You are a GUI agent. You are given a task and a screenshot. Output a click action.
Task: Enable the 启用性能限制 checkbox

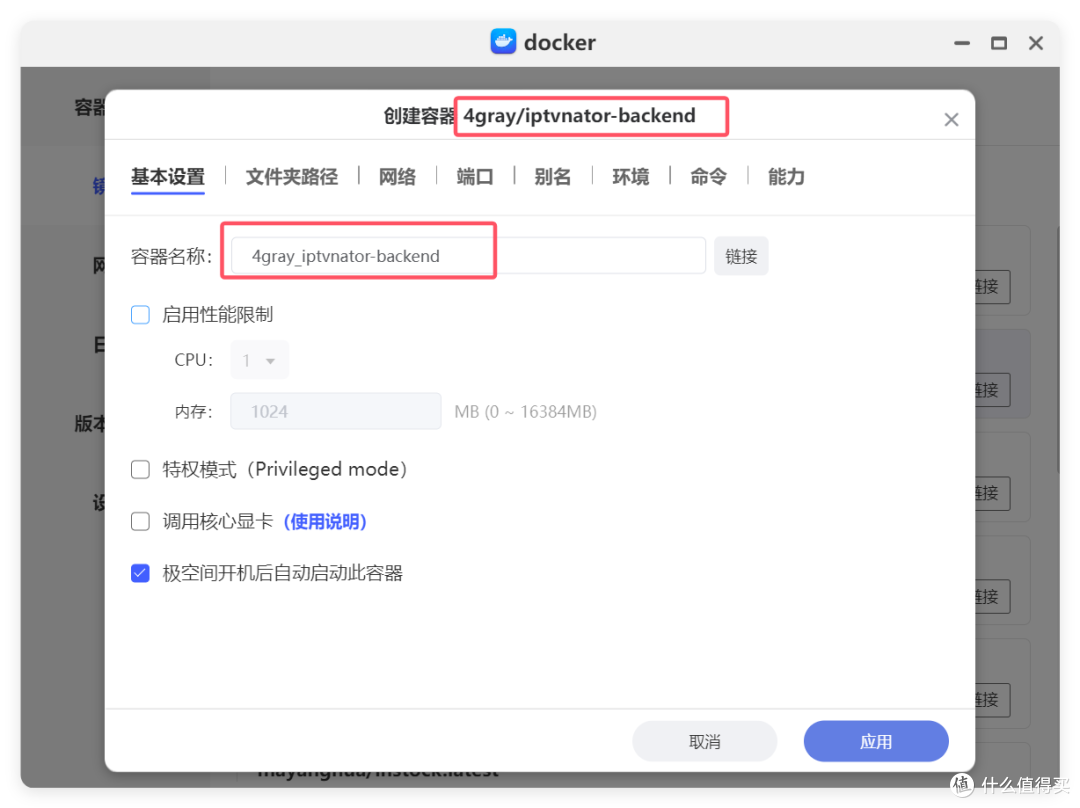[x=140, y=314]
